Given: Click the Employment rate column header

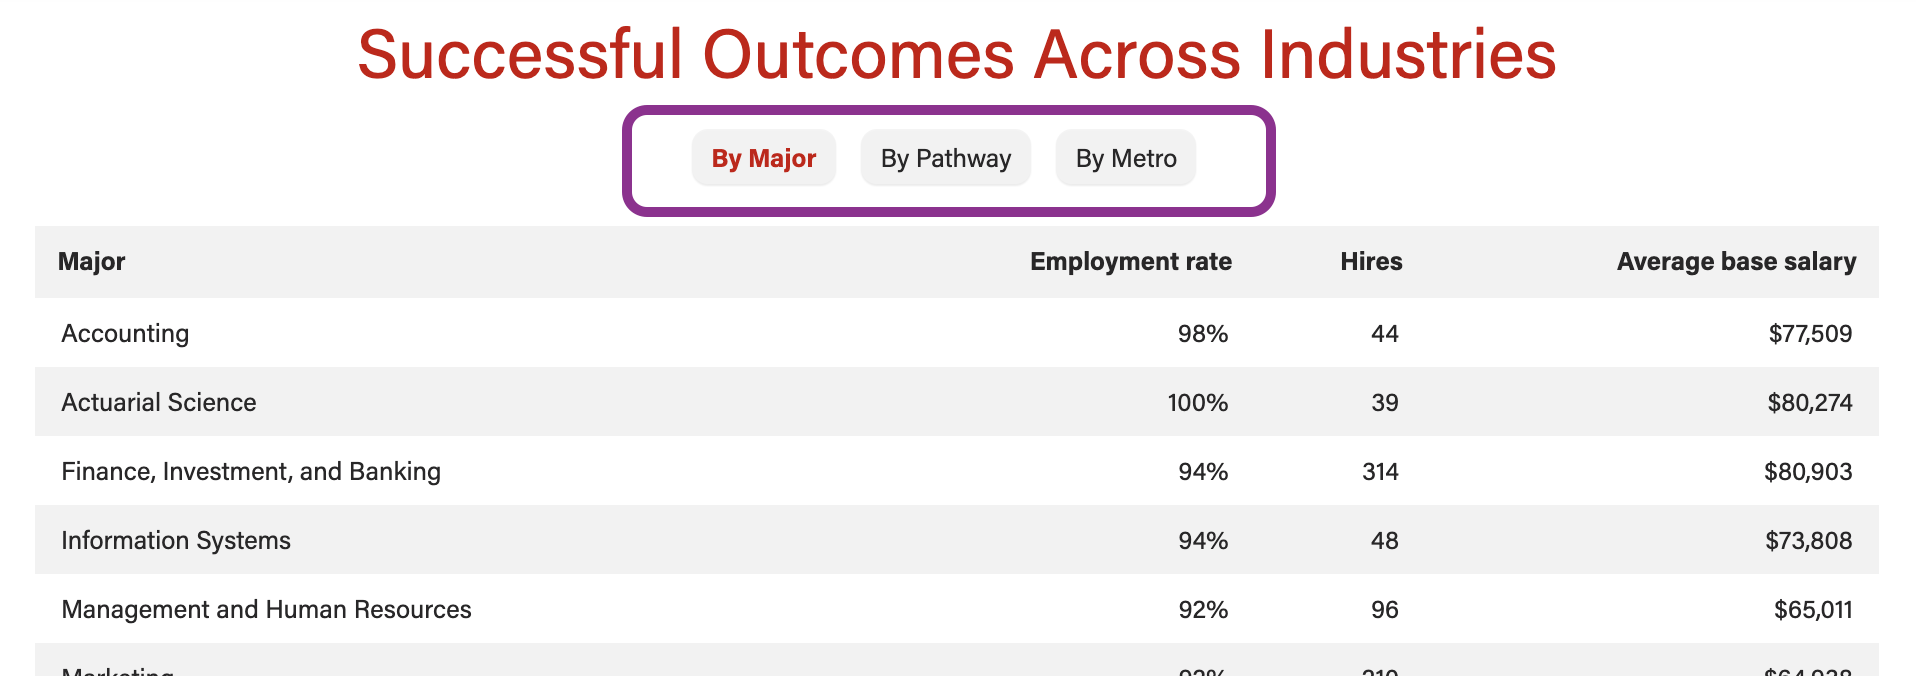Looking at the screenshot, I should click(1130, 262).
